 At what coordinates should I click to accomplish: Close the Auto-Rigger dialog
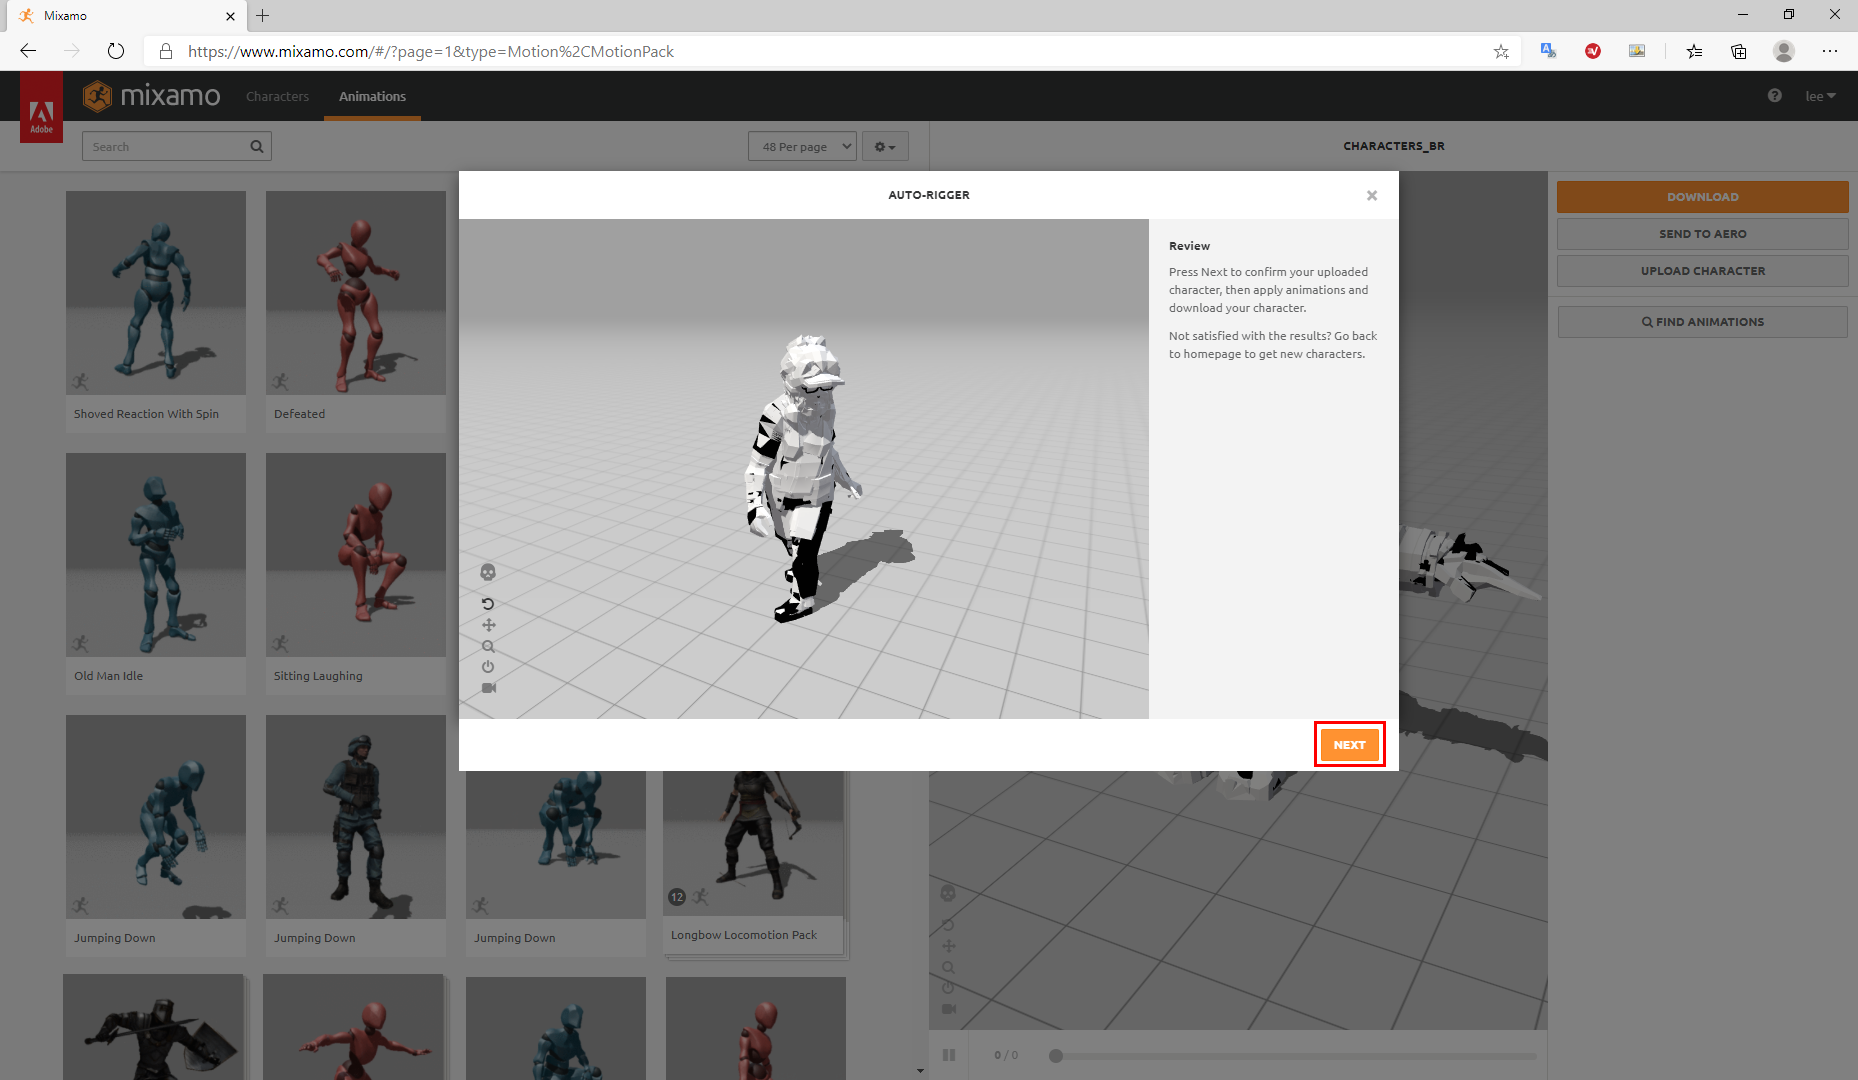[x=1372, y=195]
